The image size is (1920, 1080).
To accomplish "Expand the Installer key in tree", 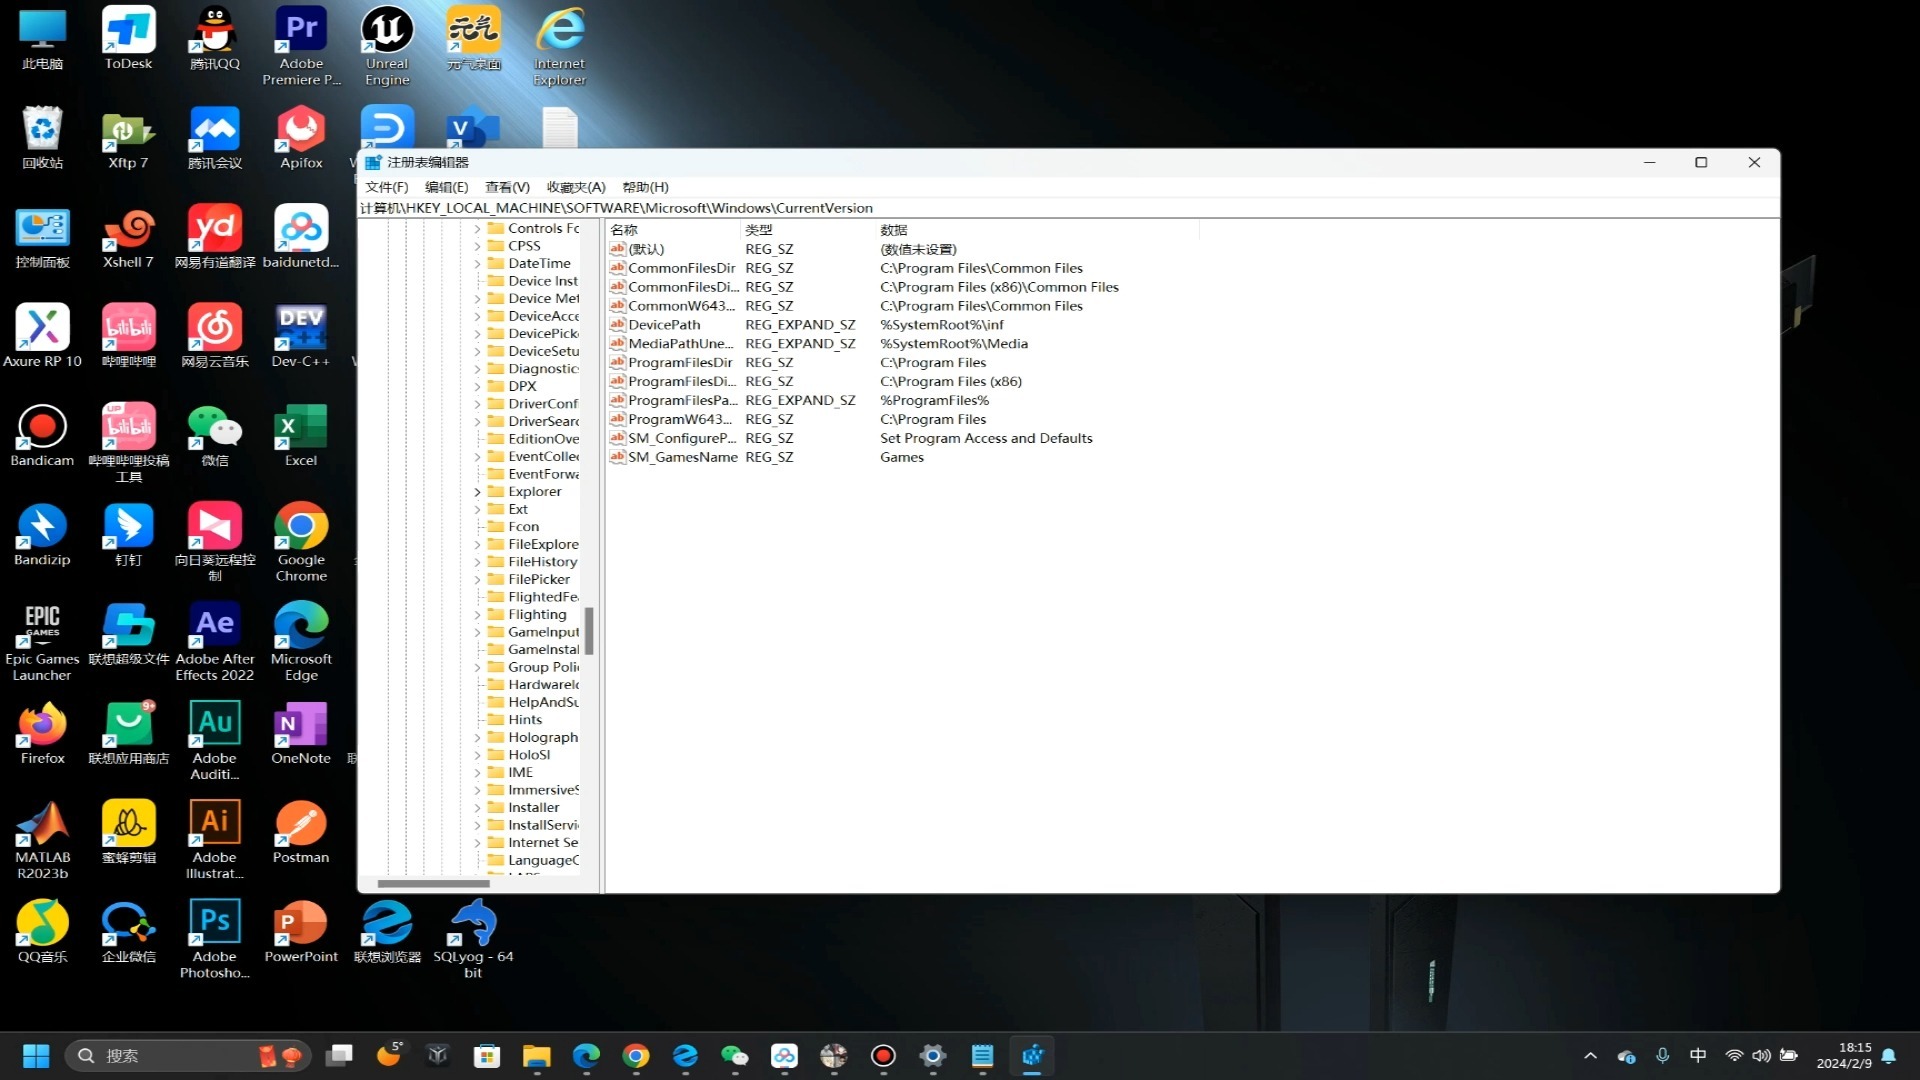I will point(477,808).
